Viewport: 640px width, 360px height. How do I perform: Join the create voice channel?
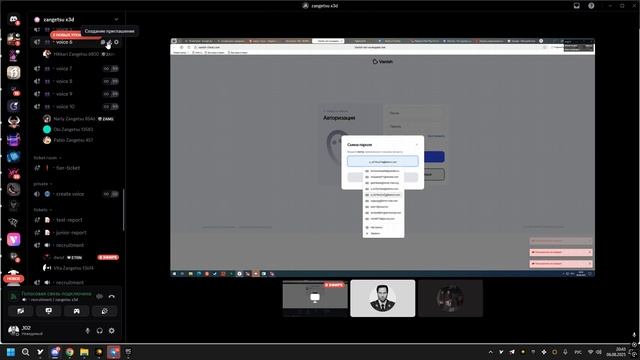pos(76,194)
